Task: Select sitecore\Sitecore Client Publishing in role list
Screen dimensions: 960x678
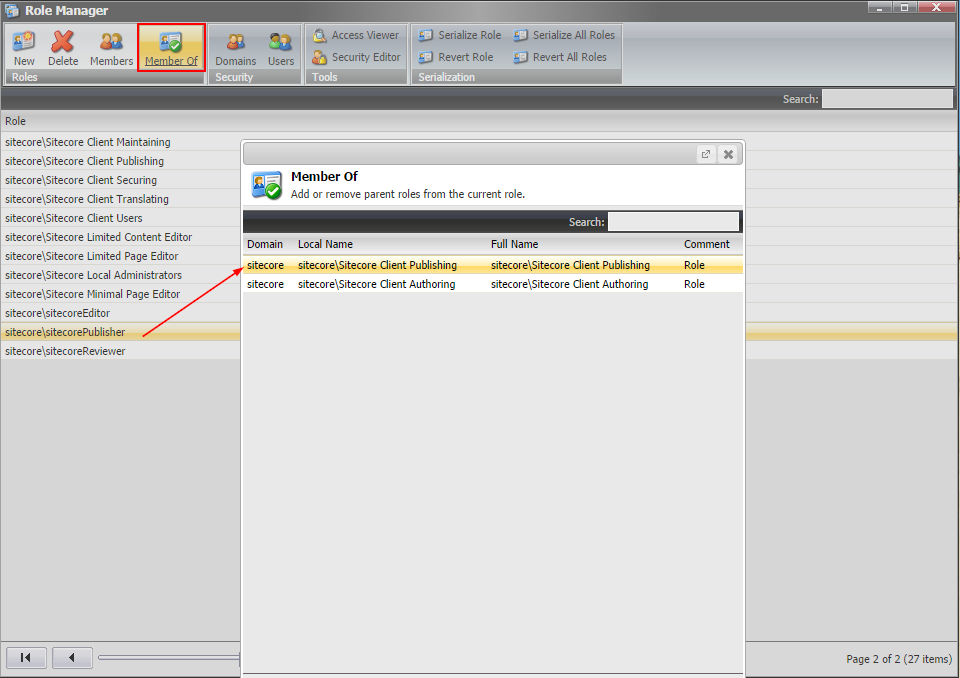Action: [x=121, y=161]
